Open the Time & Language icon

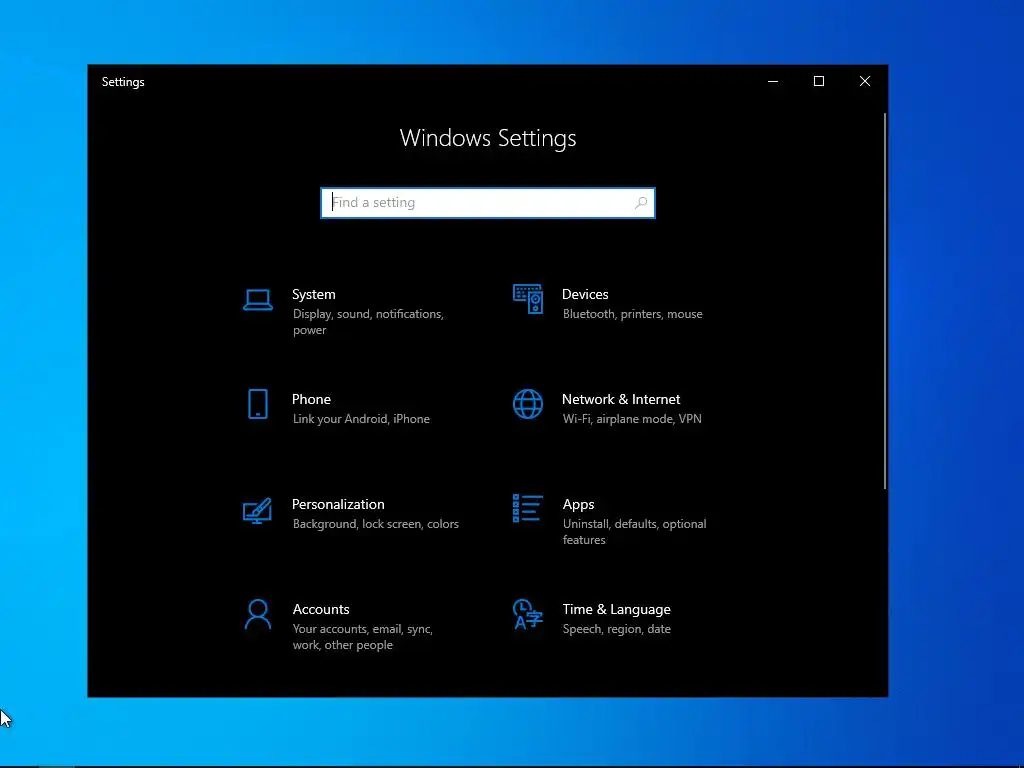pos(528,615)
